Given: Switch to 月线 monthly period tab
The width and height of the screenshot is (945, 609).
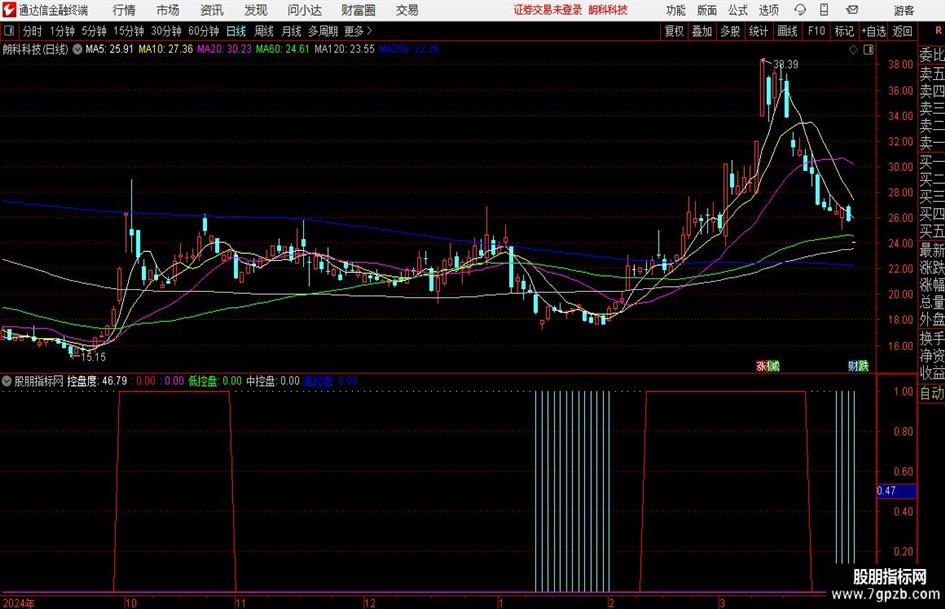Looking at the screenshot, I should point(292,31).
